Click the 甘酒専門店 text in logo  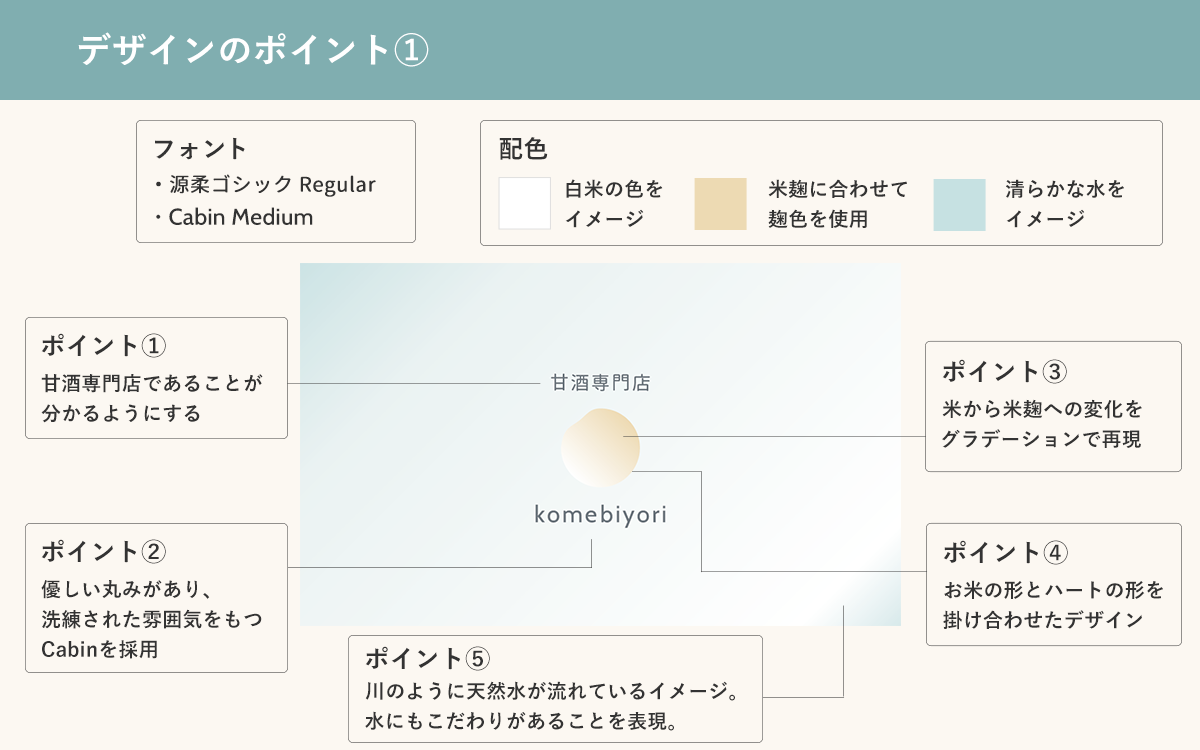coord(600,383)
